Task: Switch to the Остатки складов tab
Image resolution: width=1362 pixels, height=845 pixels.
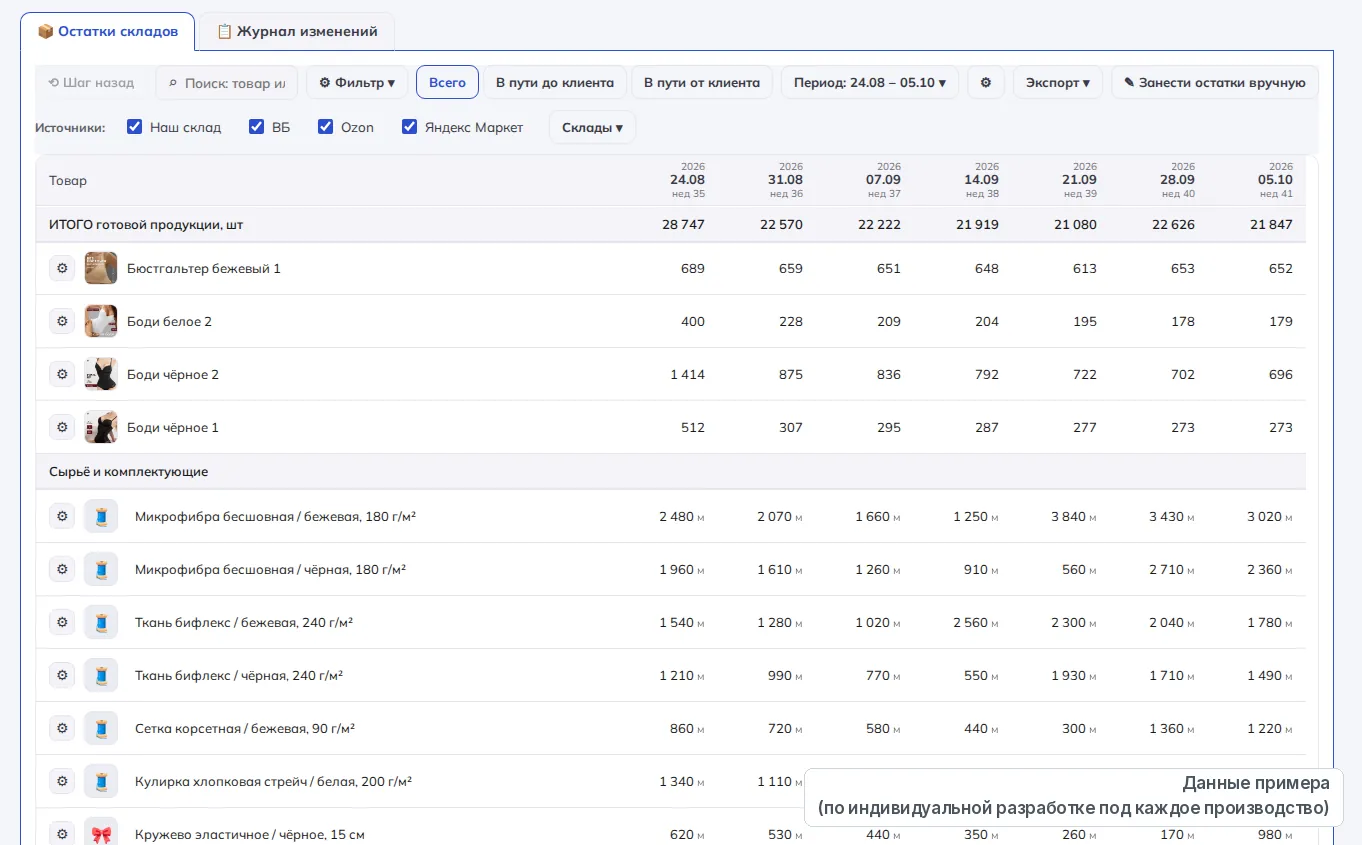Action: (108, 31)
